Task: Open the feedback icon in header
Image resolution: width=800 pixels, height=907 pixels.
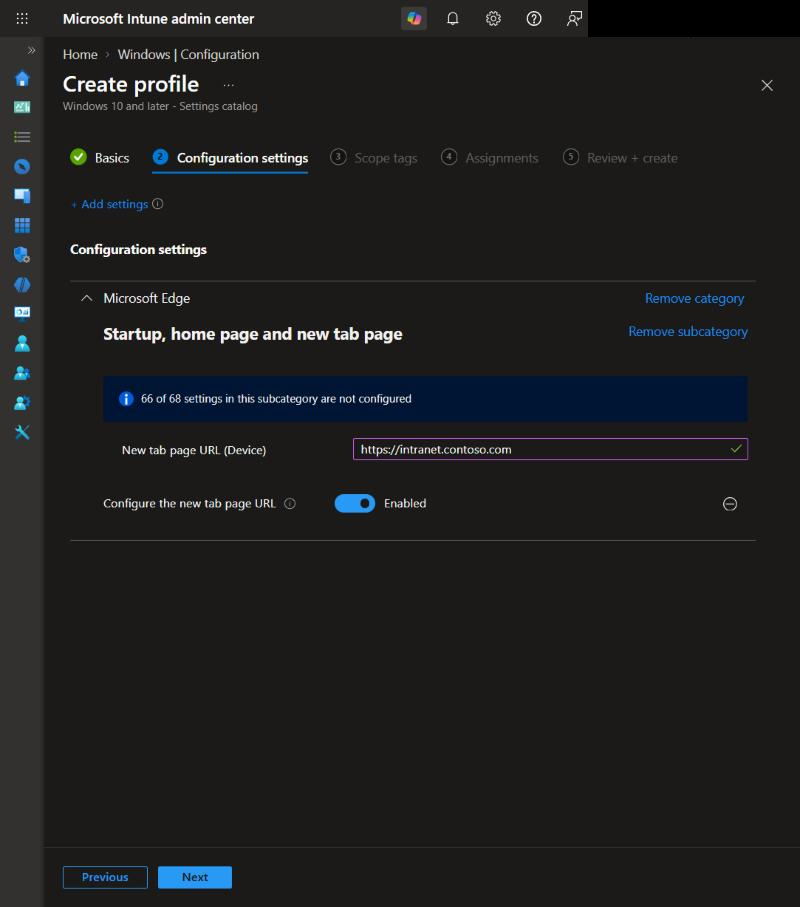Action: (x=574, y=19)
